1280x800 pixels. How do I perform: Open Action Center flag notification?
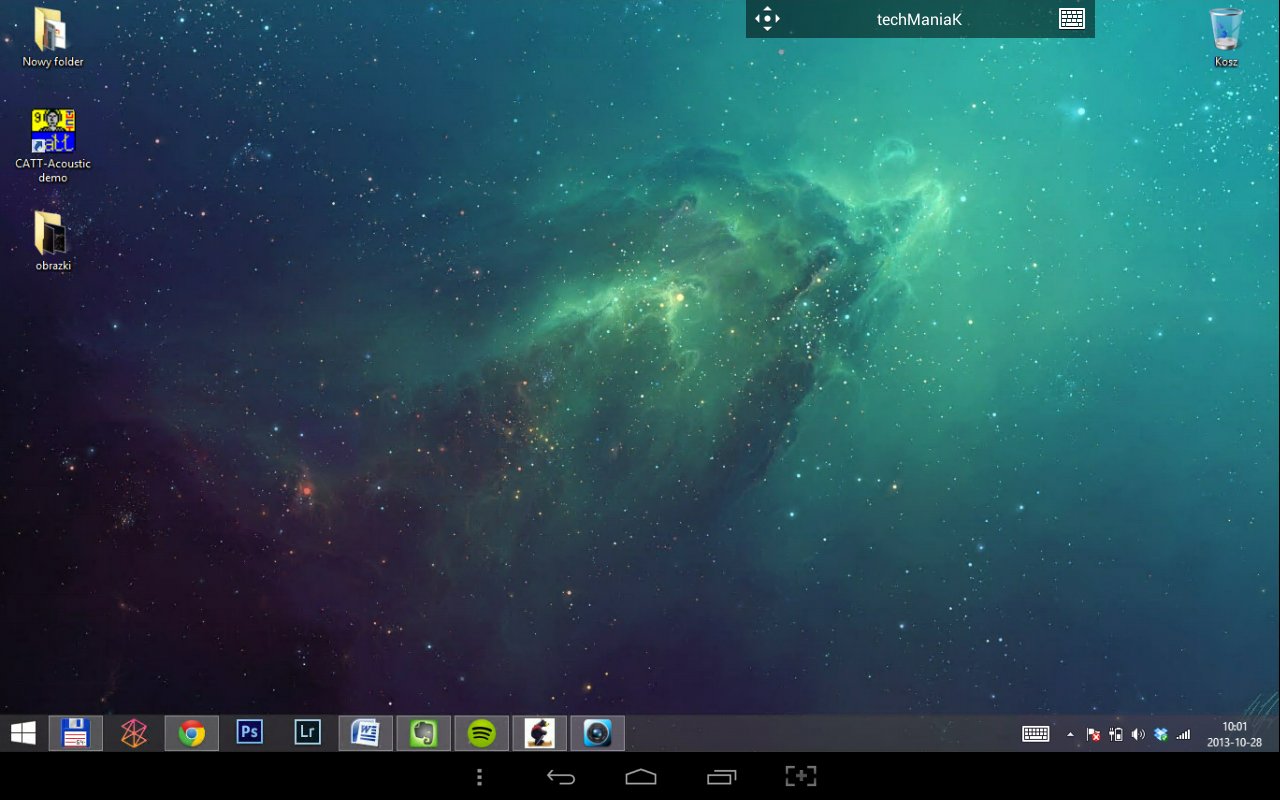[1093, 734]
